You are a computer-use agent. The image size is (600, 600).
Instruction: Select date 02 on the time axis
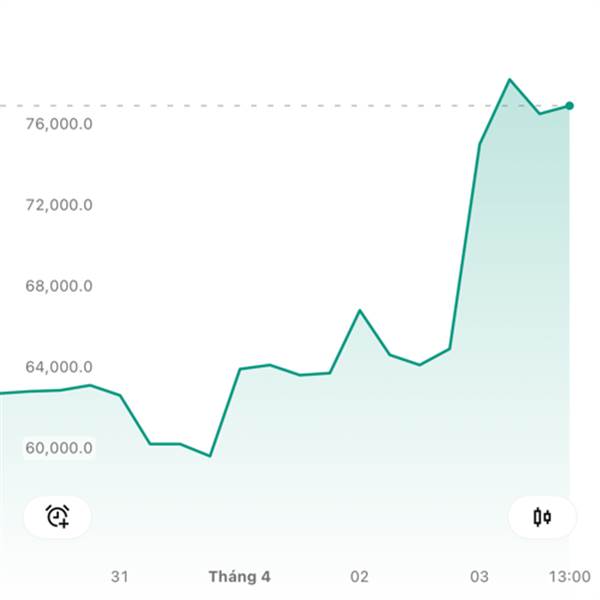[x=359, y=577]
